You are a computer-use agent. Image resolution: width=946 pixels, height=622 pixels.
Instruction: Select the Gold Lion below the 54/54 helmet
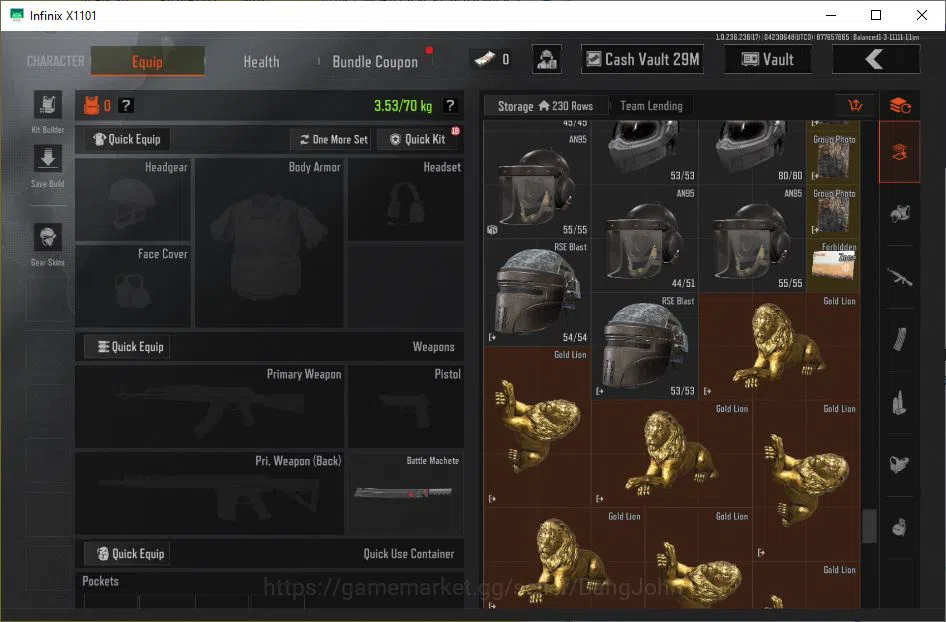[x=538, y=427]
